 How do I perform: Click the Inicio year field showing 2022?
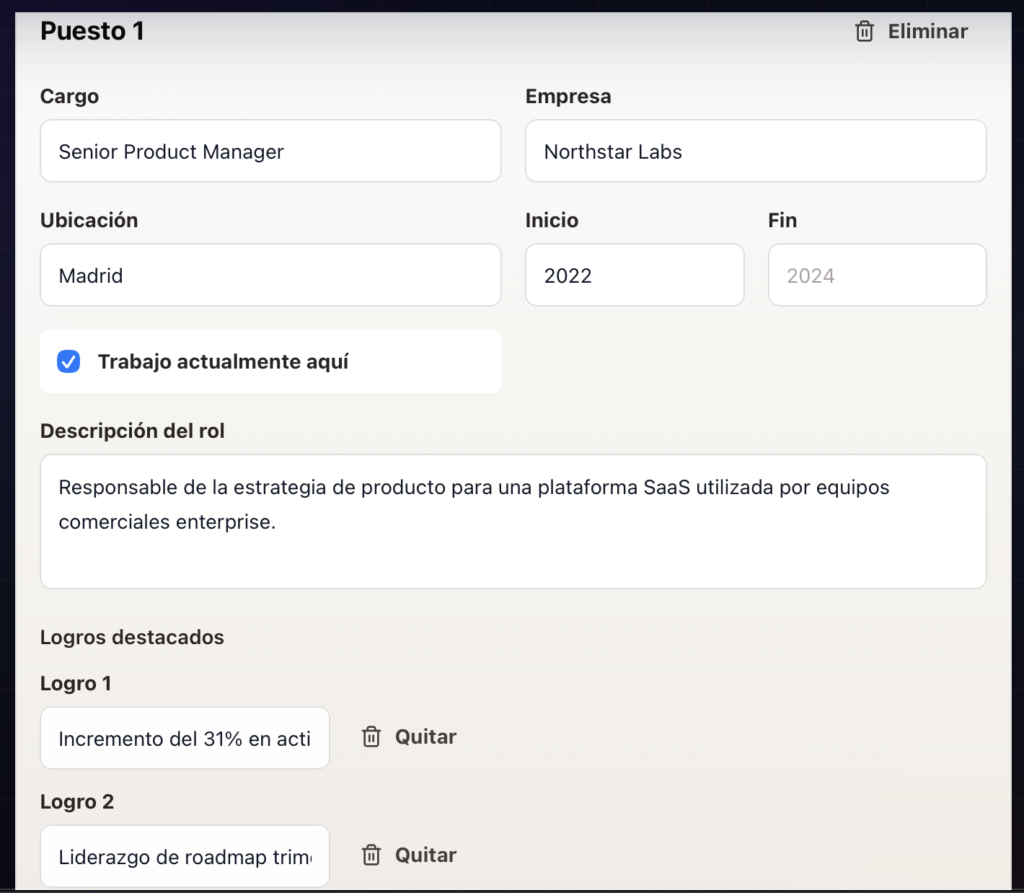point(635,275)
